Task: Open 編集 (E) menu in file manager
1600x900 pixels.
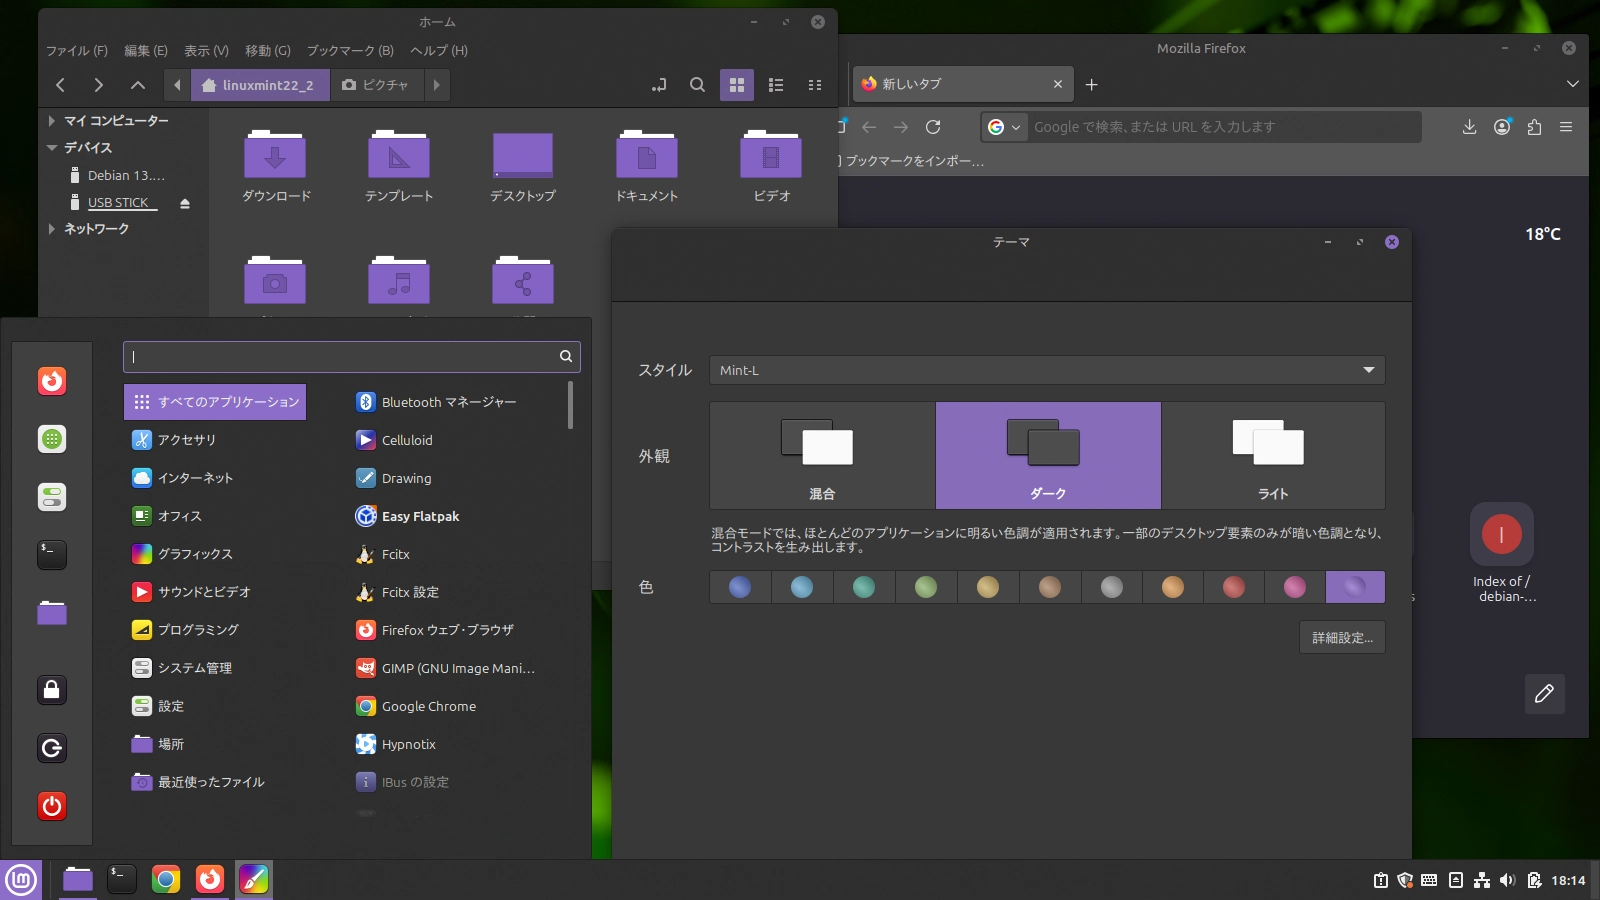Action: point(146,51)
